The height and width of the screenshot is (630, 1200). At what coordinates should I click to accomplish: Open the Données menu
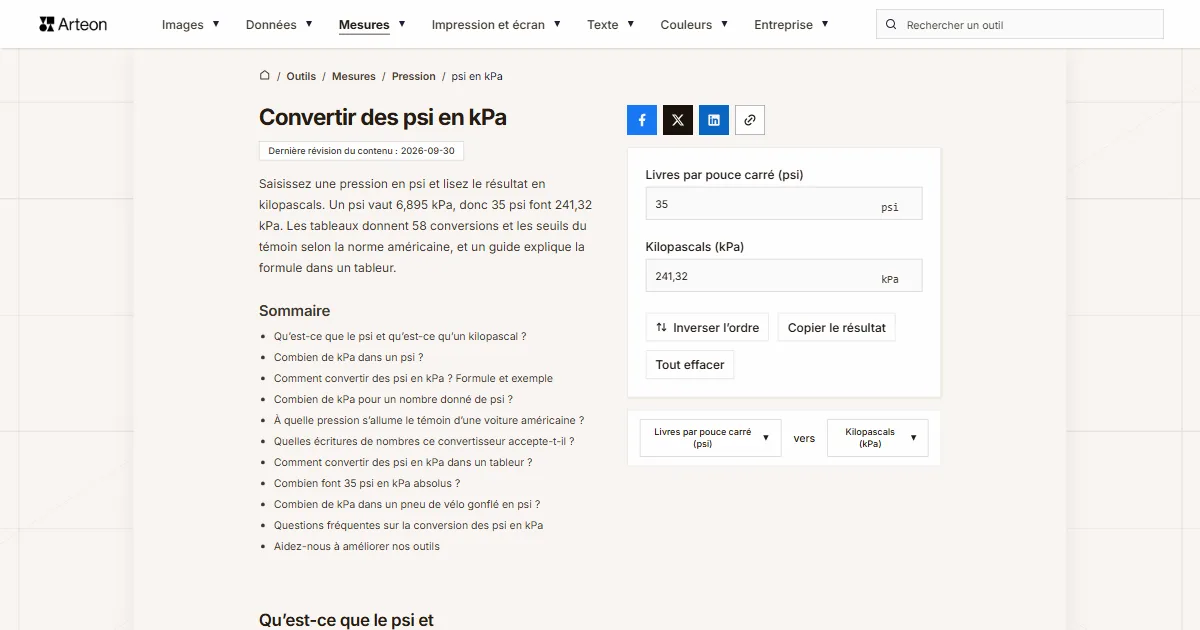[x=279, y=24]
